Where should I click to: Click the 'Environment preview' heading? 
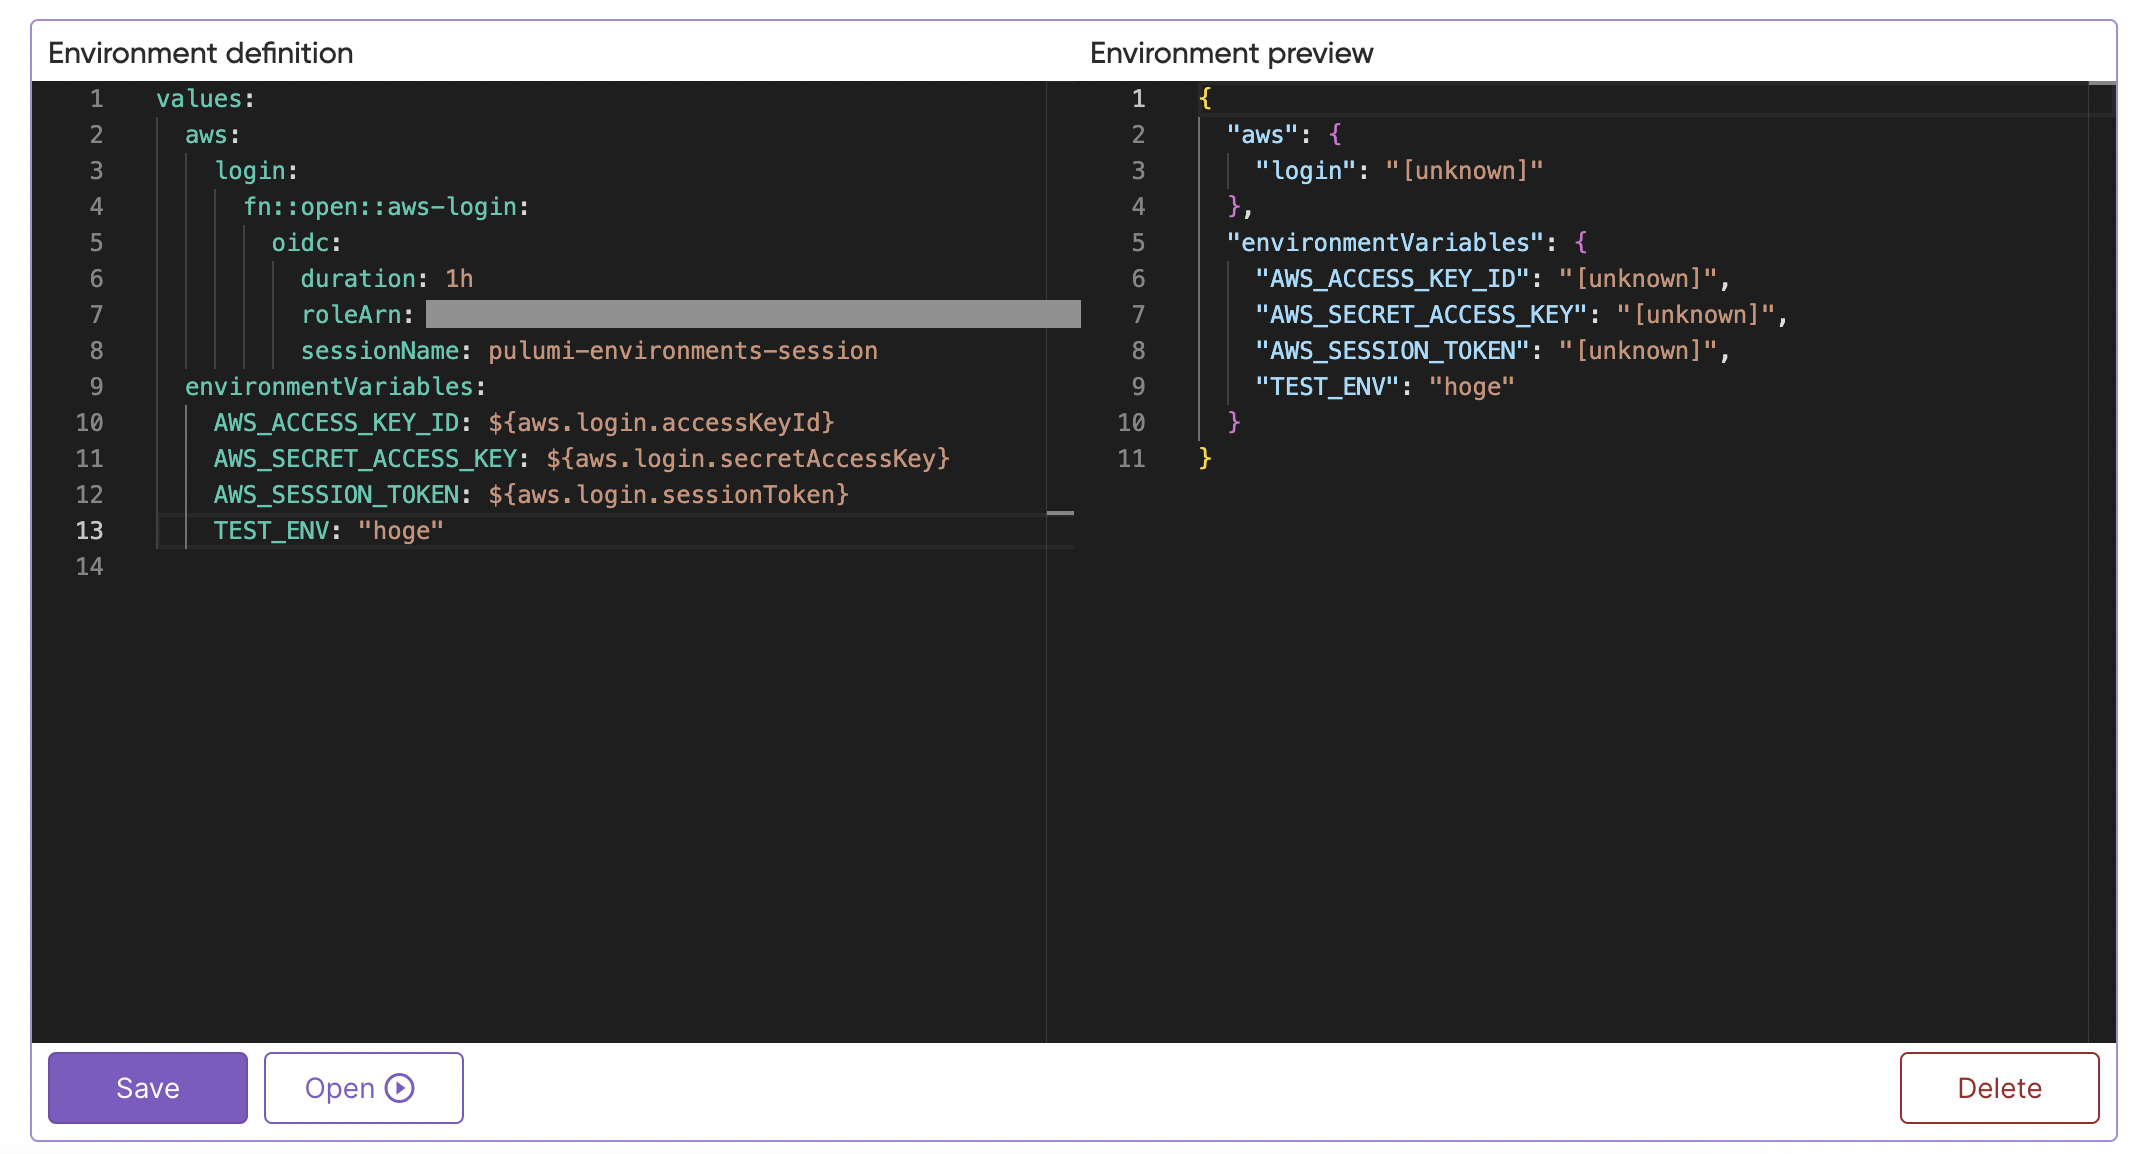pos(1232,53)
